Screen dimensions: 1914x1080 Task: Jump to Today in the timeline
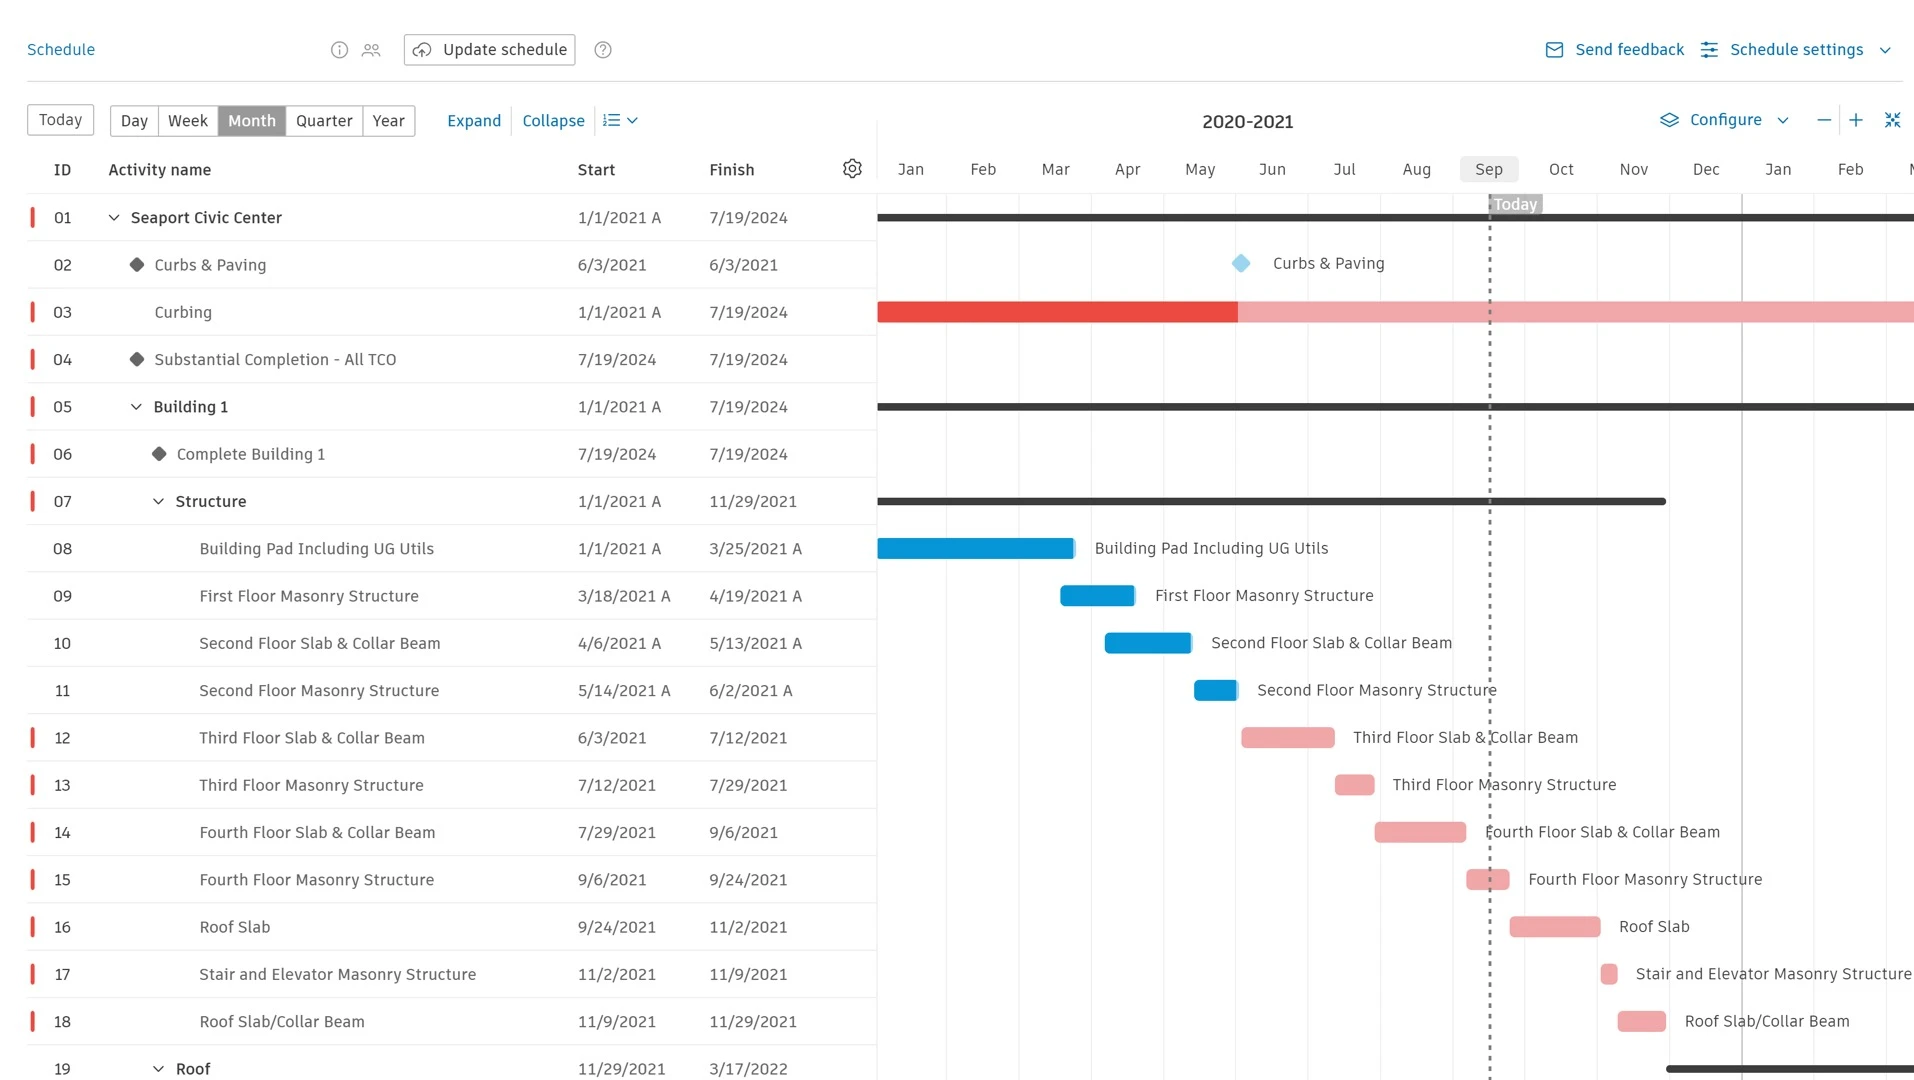point(61,120)
